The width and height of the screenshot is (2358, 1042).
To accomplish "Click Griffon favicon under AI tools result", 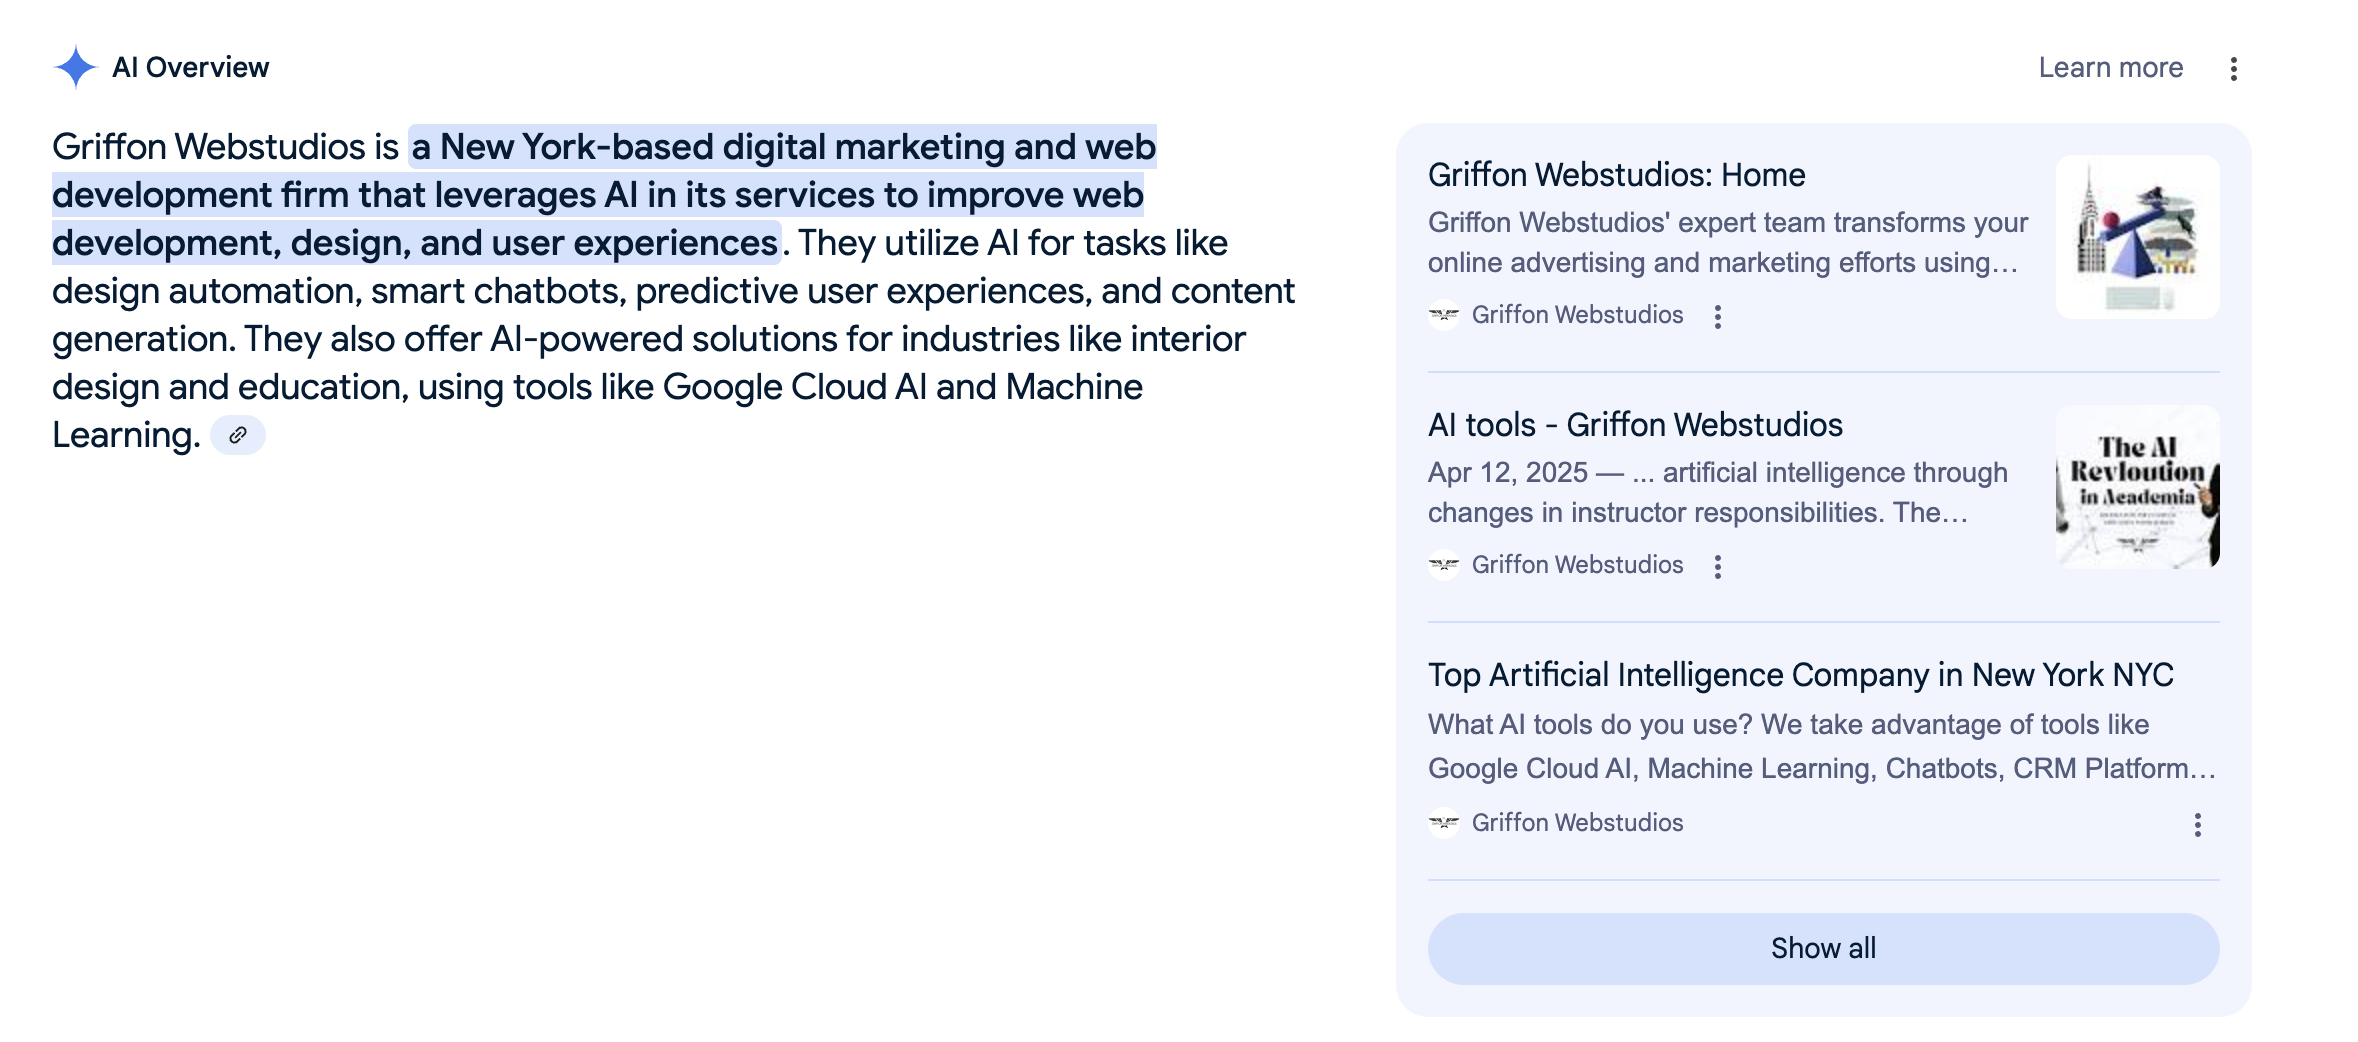I will pos(1444,565).
